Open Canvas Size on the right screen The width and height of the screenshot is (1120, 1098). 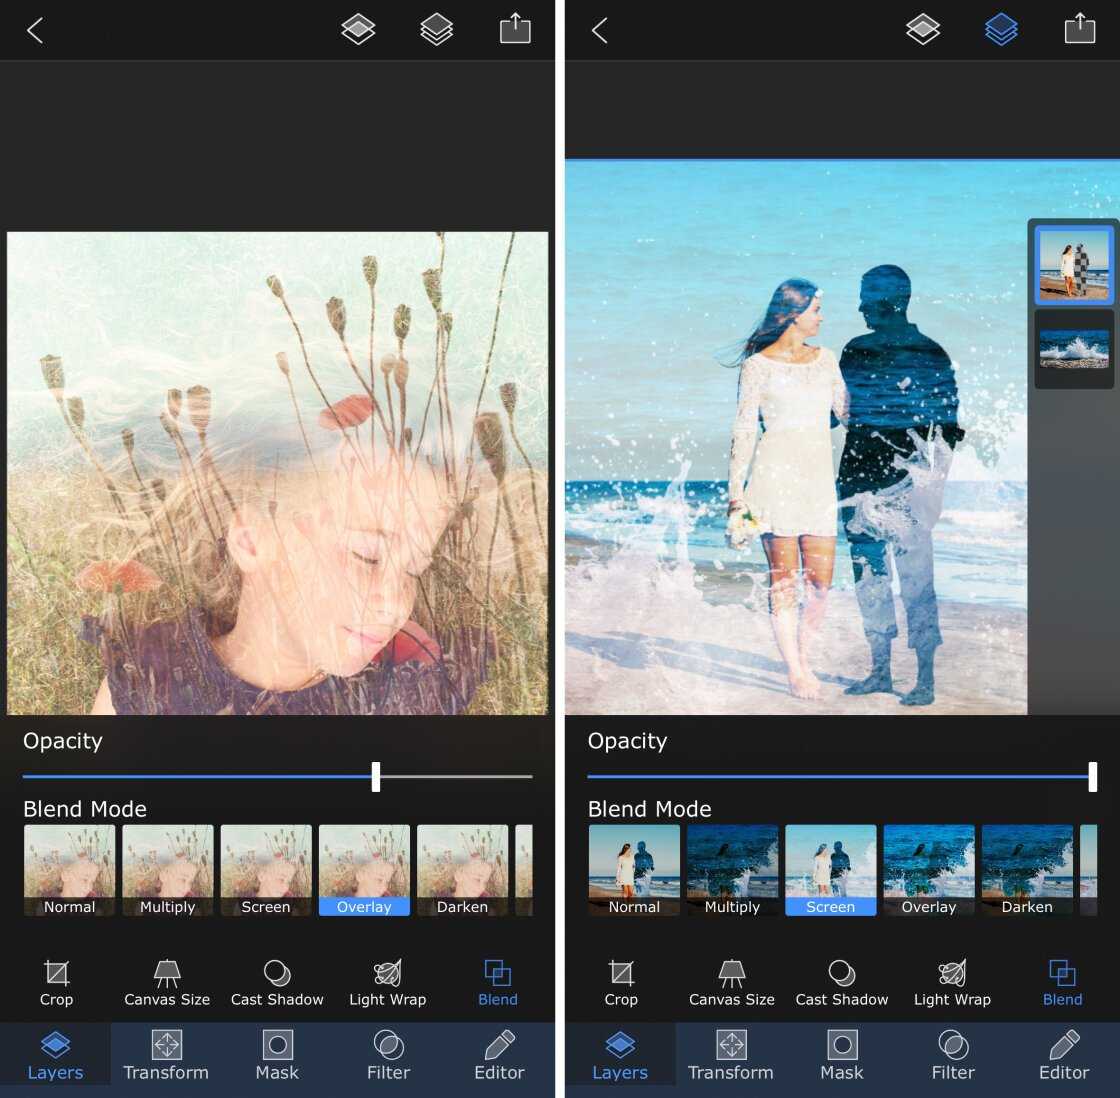(731, 982)
